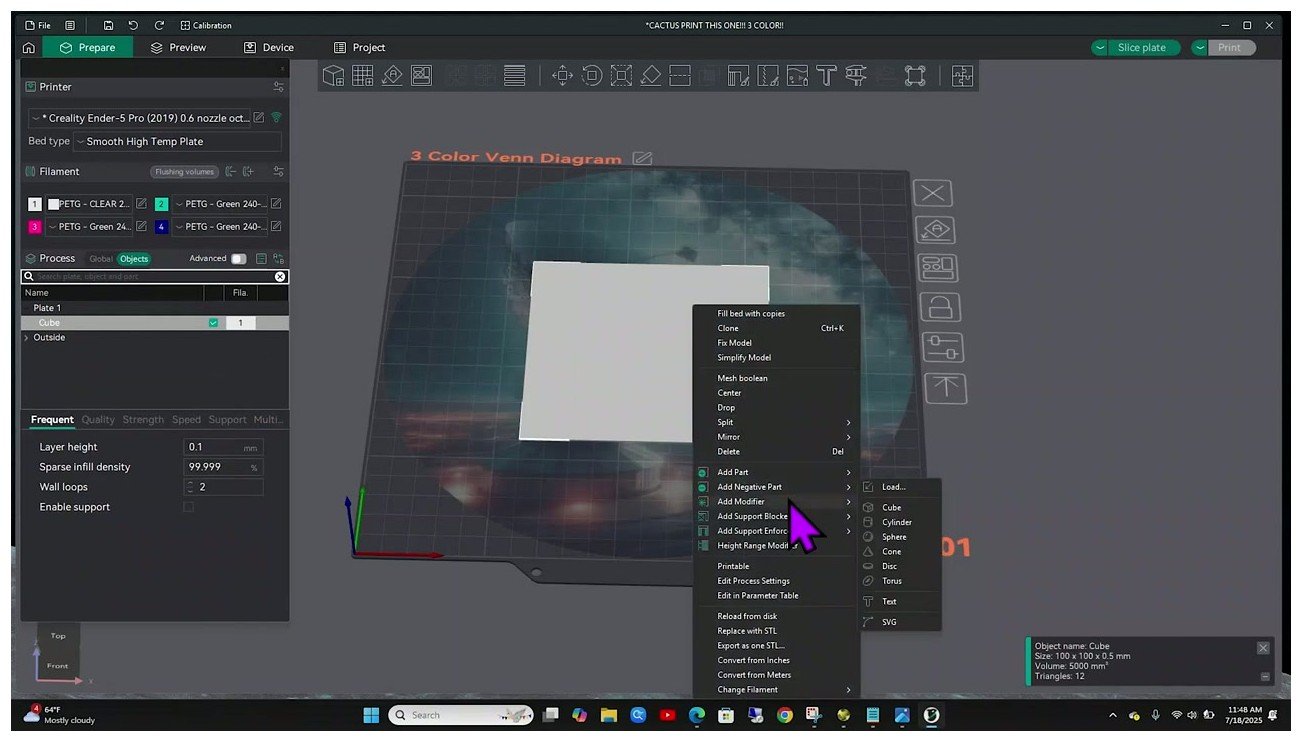Image resolution: width=1302 pixels, height=742 pixels.
Task: Select the Color painting tool in toolbar
Action: [797, 75]
